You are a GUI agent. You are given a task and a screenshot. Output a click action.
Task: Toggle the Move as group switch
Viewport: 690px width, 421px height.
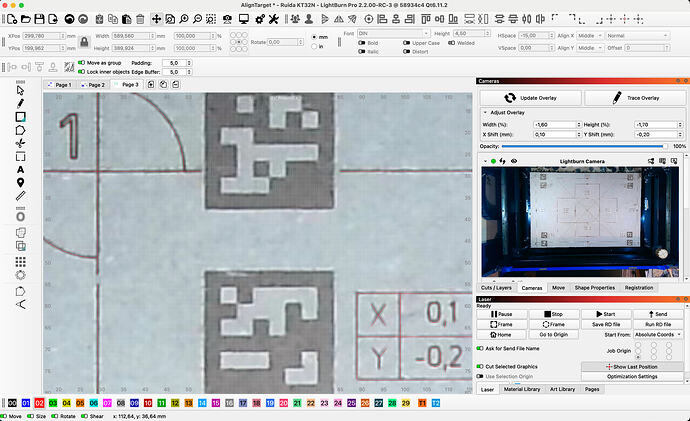coord(81,63)
